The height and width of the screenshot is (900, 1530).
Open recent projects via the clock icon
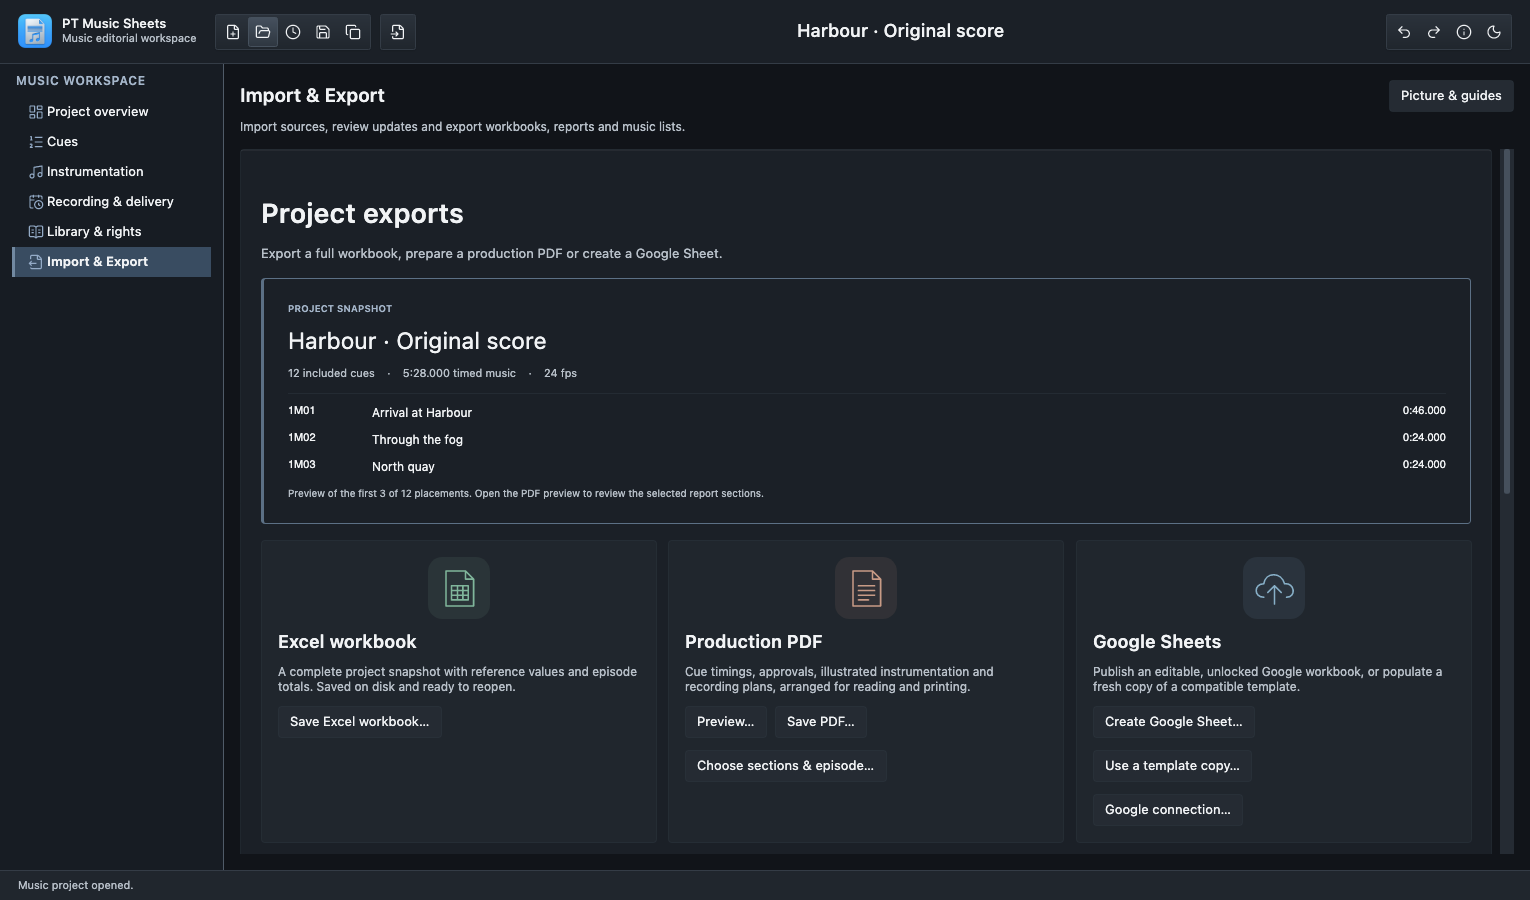[x=293, y=32]
